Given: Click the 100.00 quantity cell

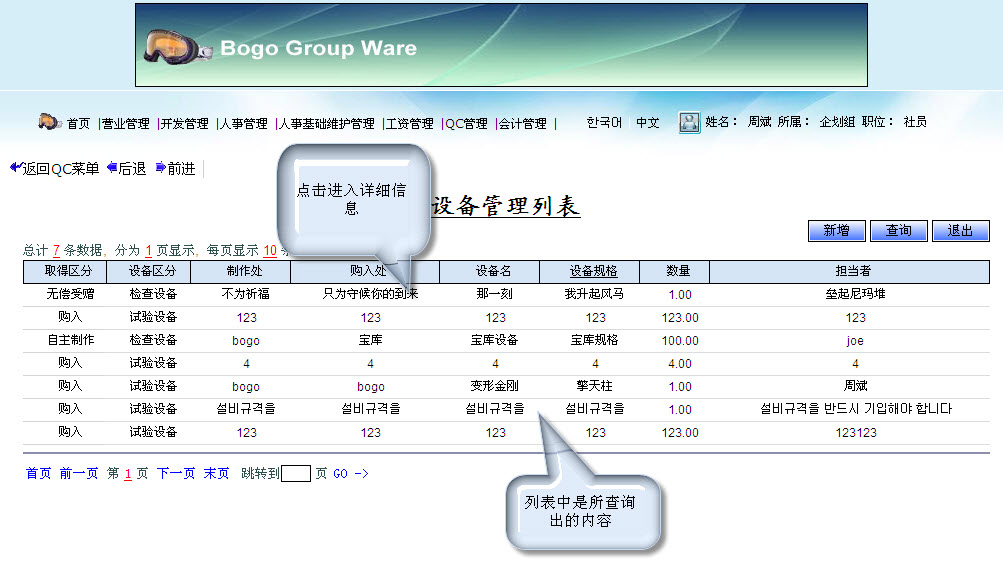Looking at the screenshot, I should (680, 341).
